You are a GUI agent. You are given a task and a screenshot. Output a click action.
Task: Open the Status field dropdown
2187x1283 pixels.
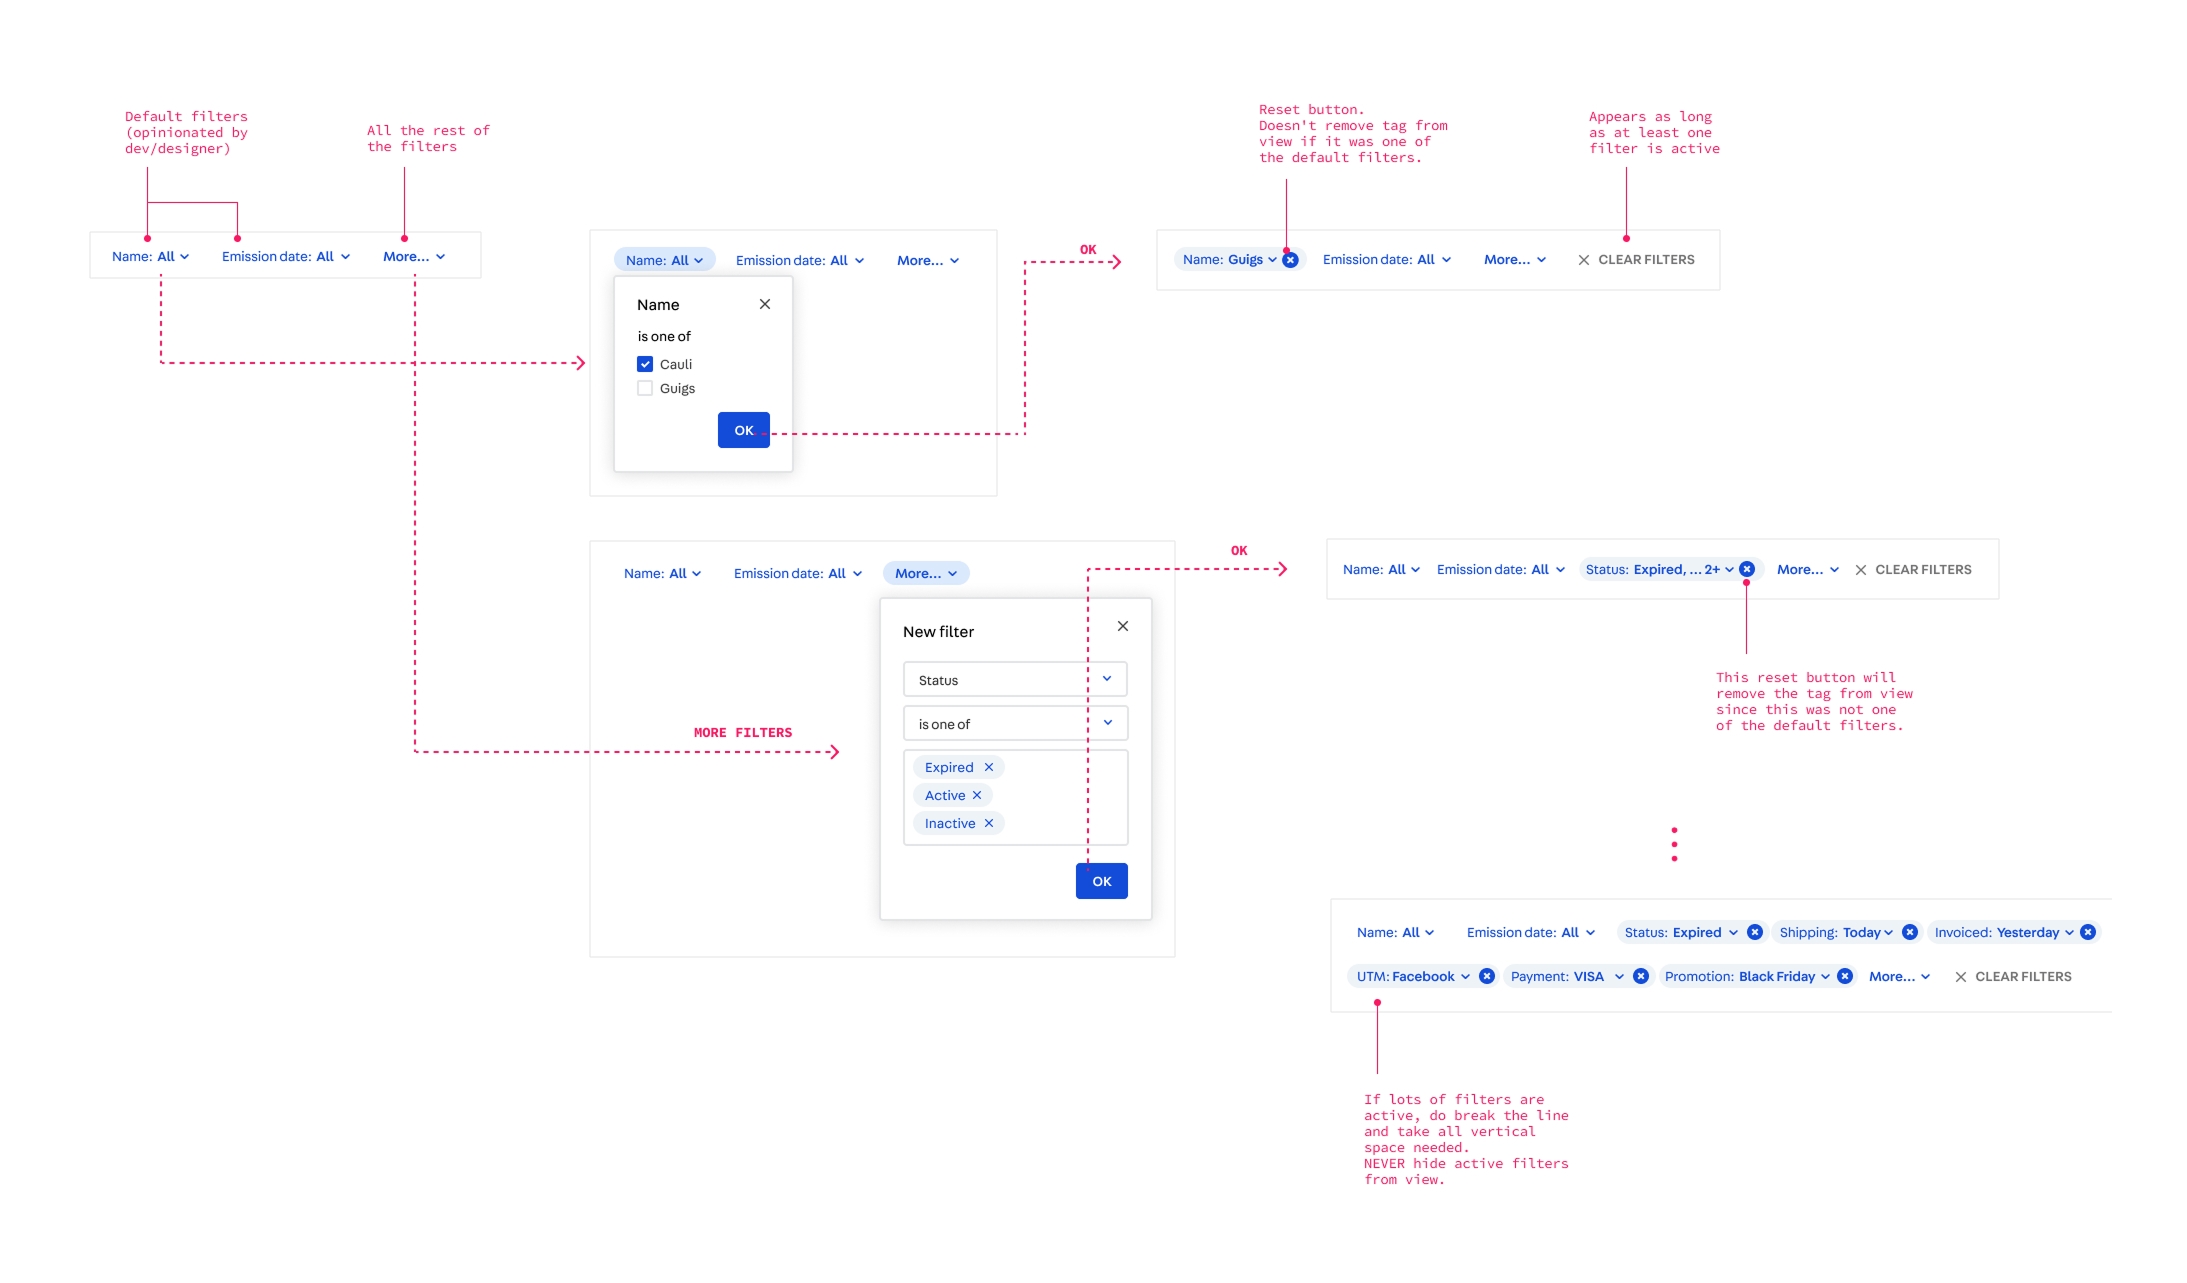point(1015,679)
